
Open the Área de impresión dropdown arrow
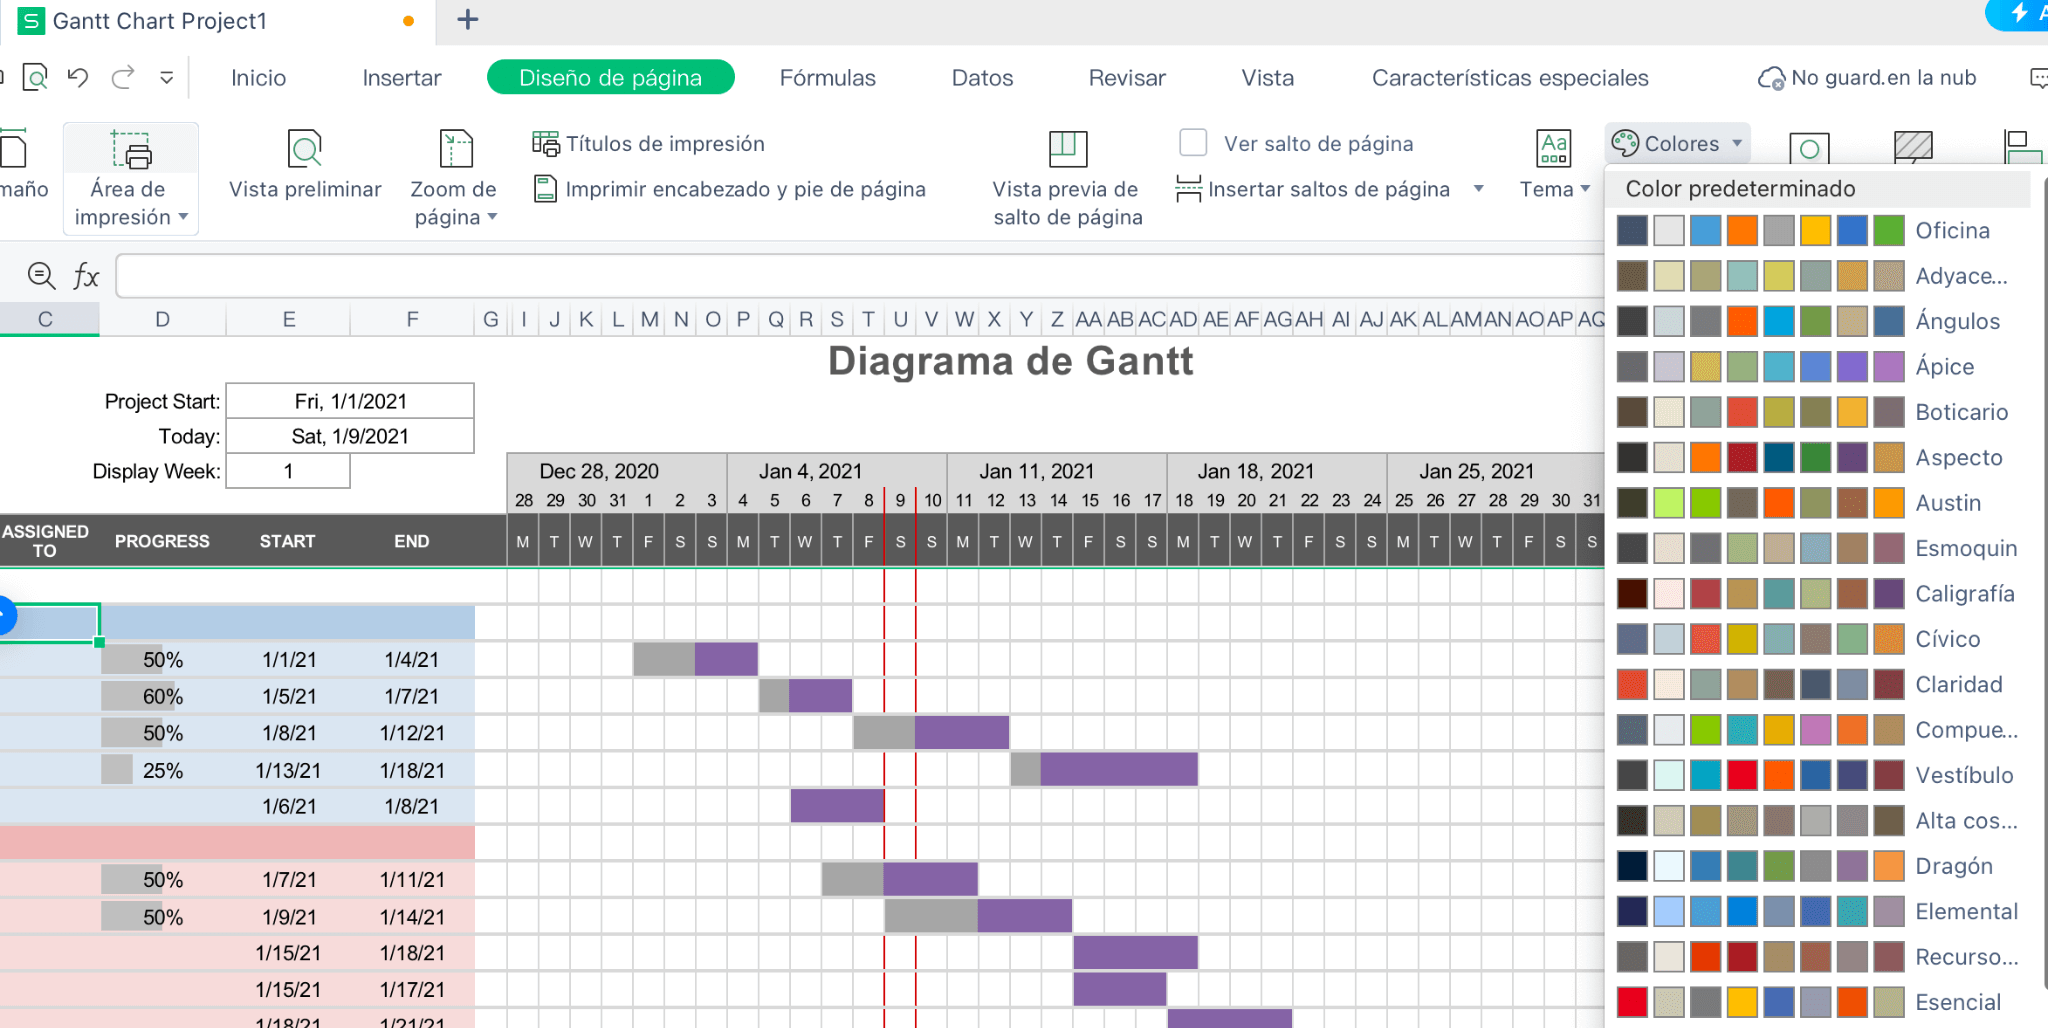[184, 216]
